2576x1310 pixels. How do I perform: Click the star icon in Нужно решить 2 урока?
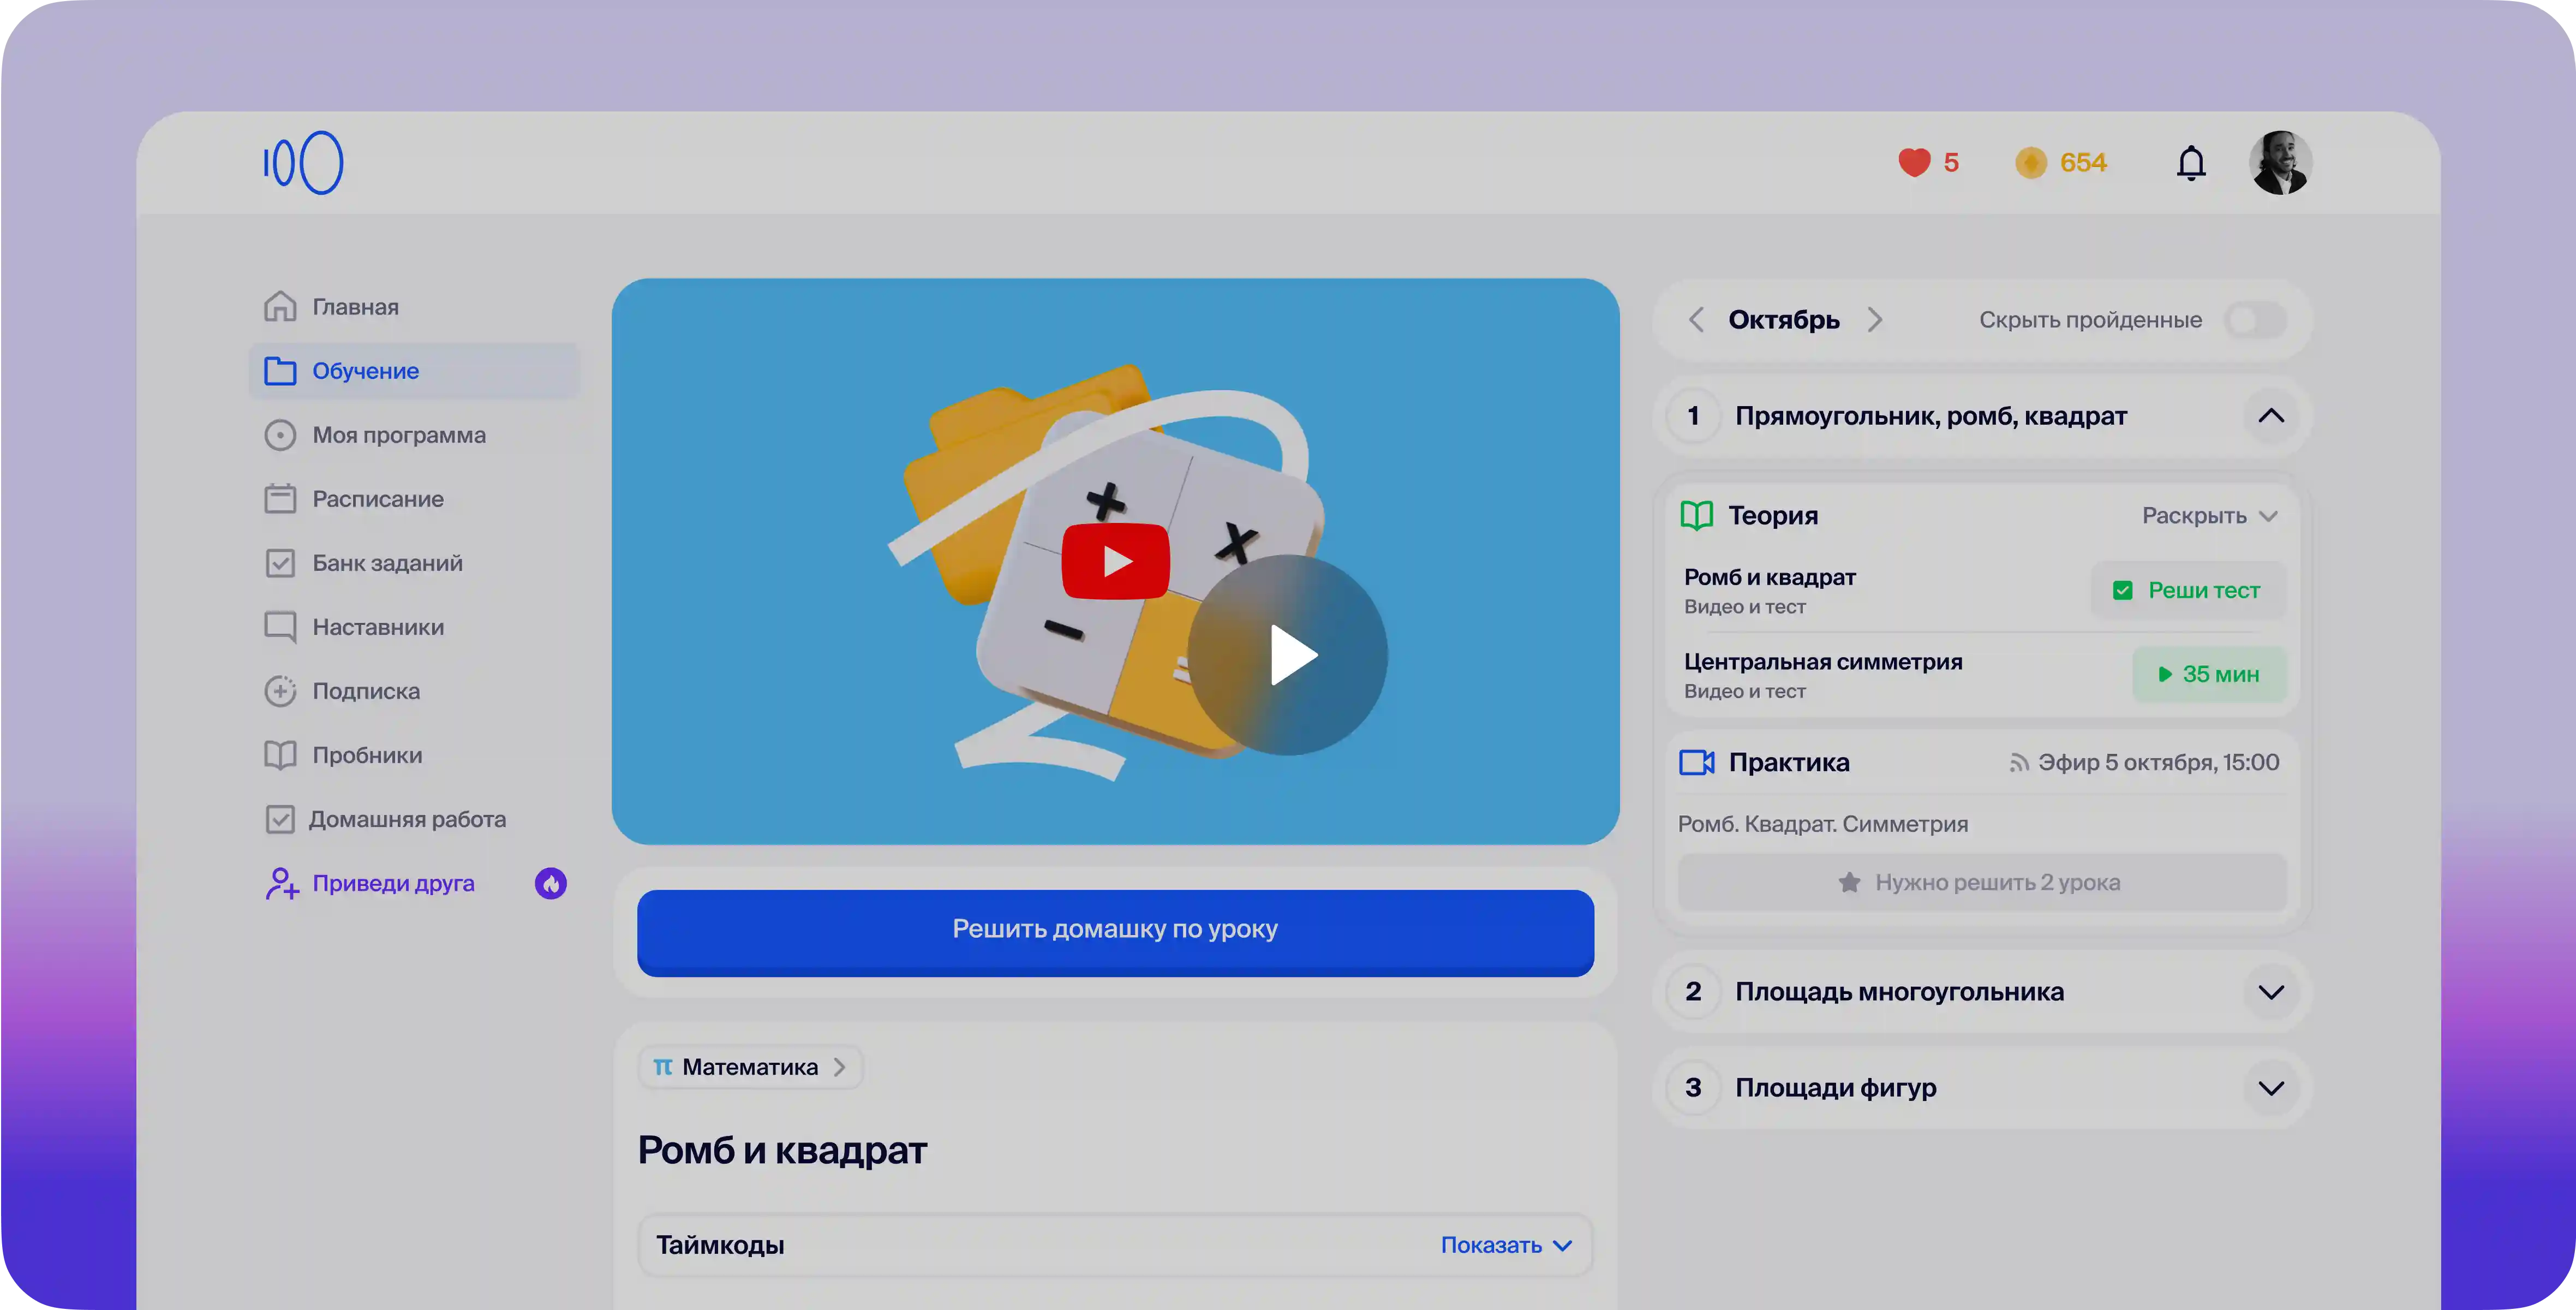pos(1849,882)
